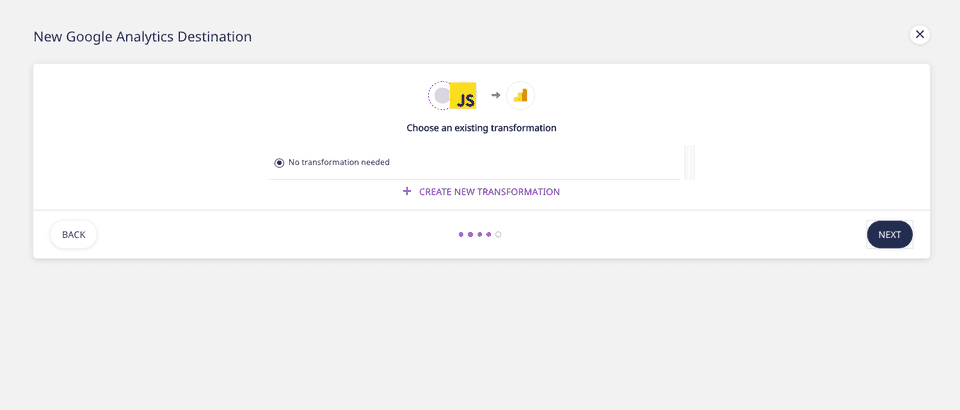Jump to the second step dot

470,235
